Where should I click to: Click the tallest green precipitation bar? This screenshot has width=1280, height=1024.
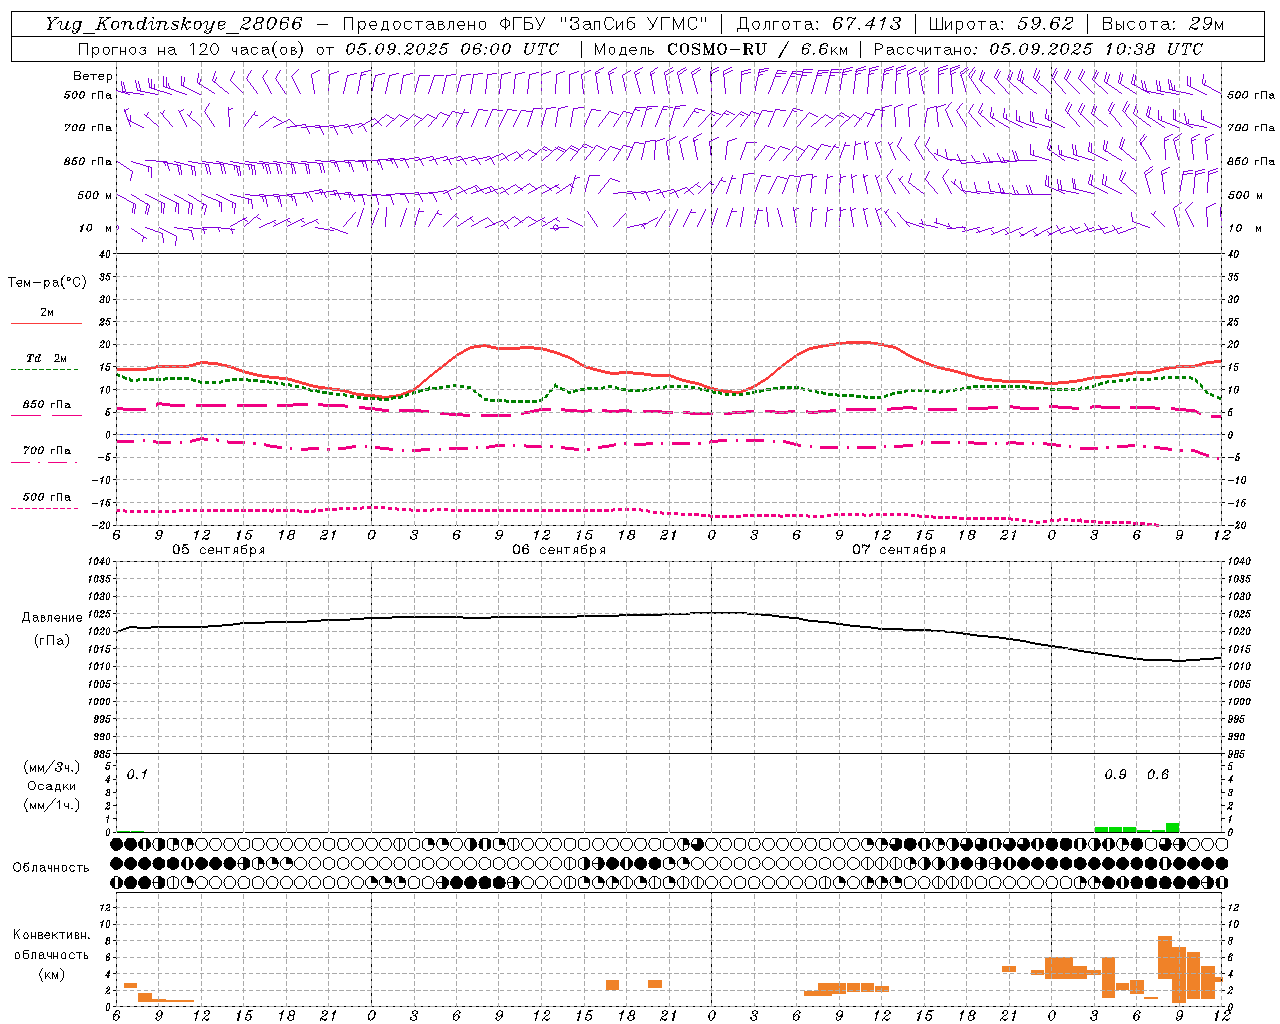1173,827
